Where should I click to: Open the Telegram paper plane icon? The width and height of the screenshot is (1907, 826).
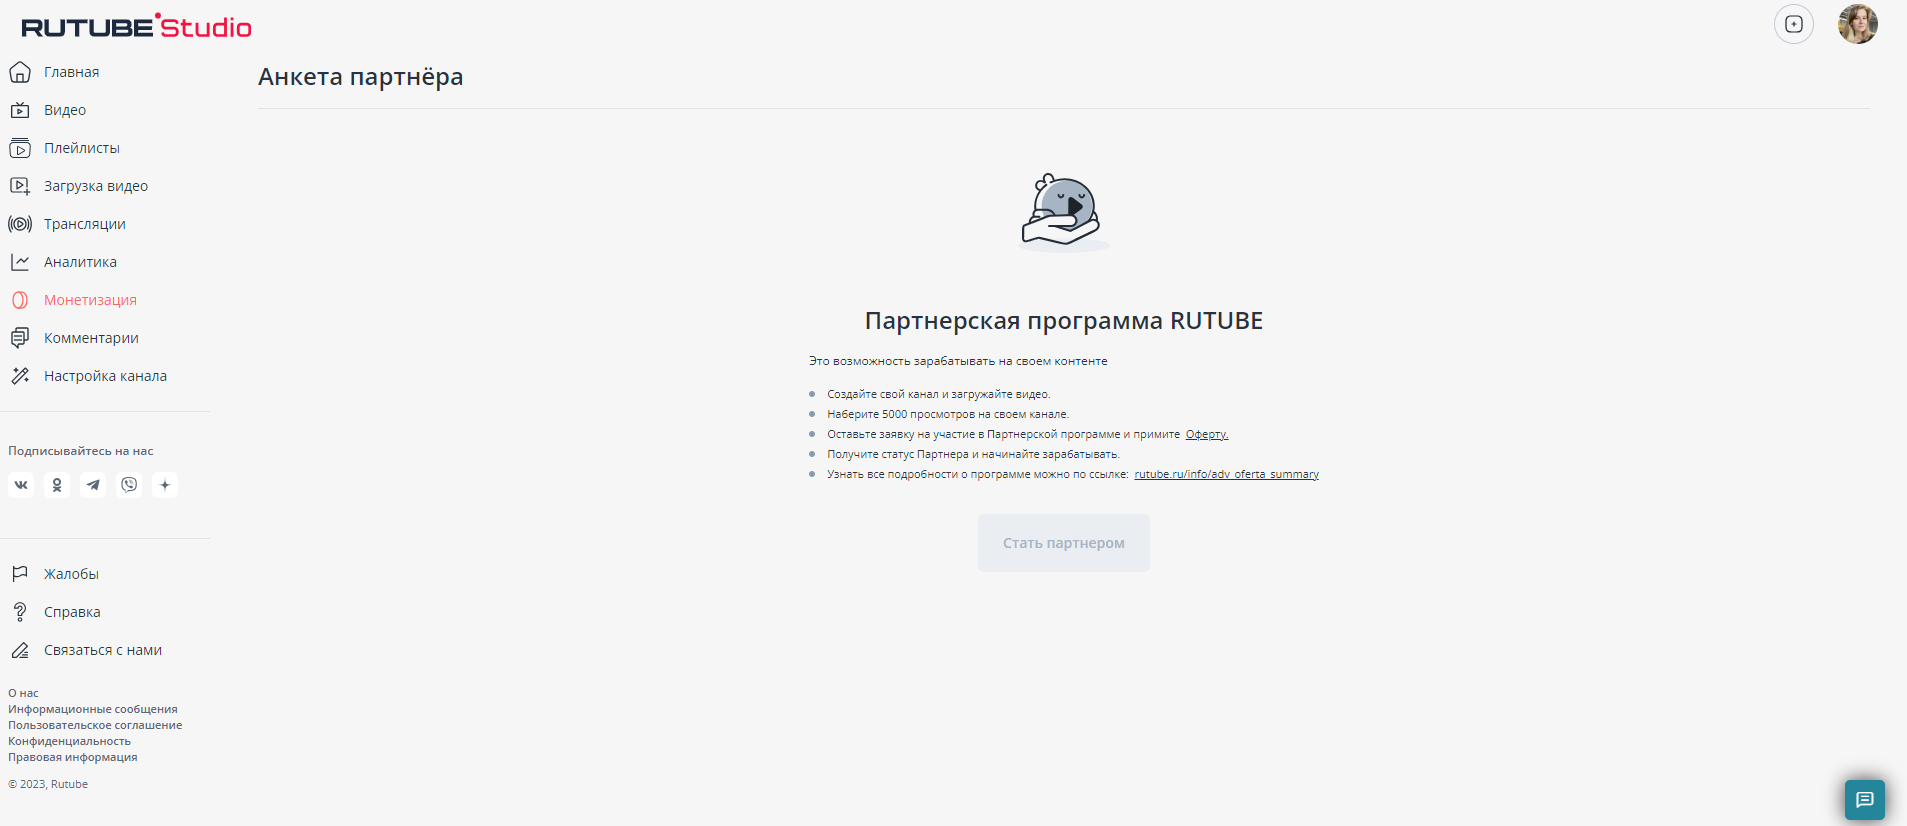(x=93, y=485)
